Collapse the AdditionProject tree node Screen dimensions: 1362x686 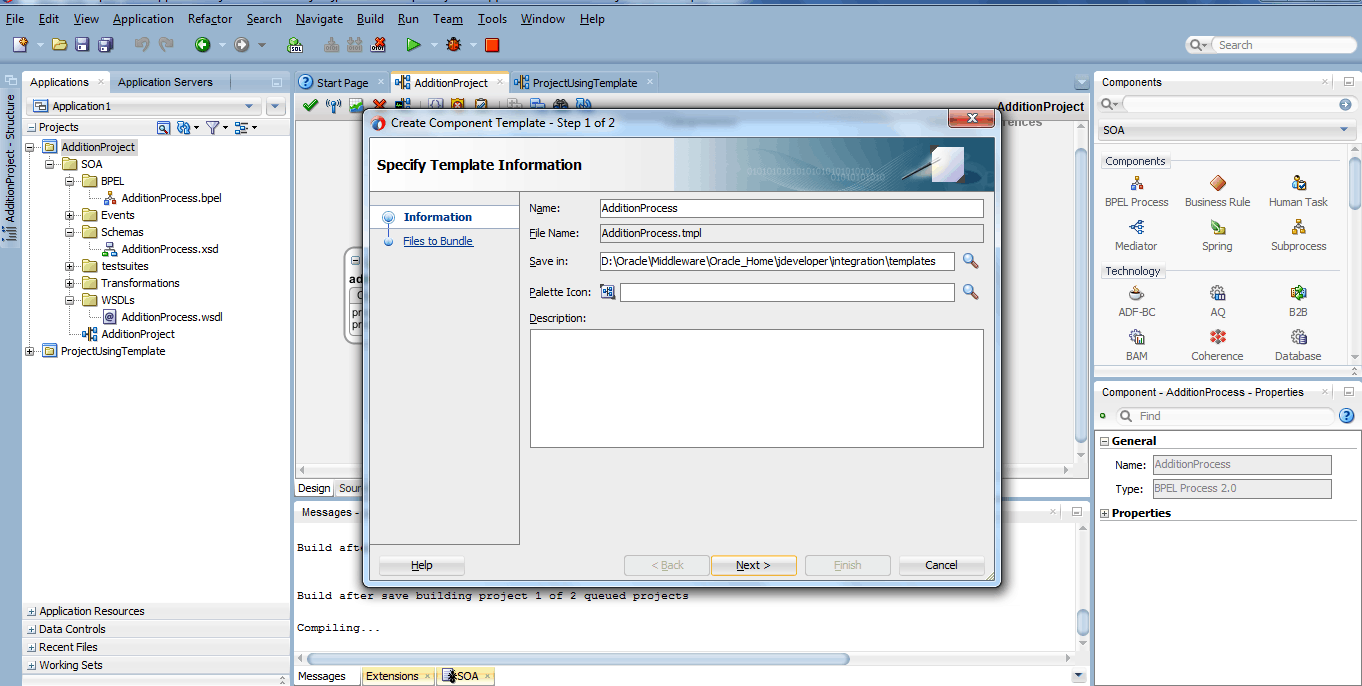coord(30,147)
